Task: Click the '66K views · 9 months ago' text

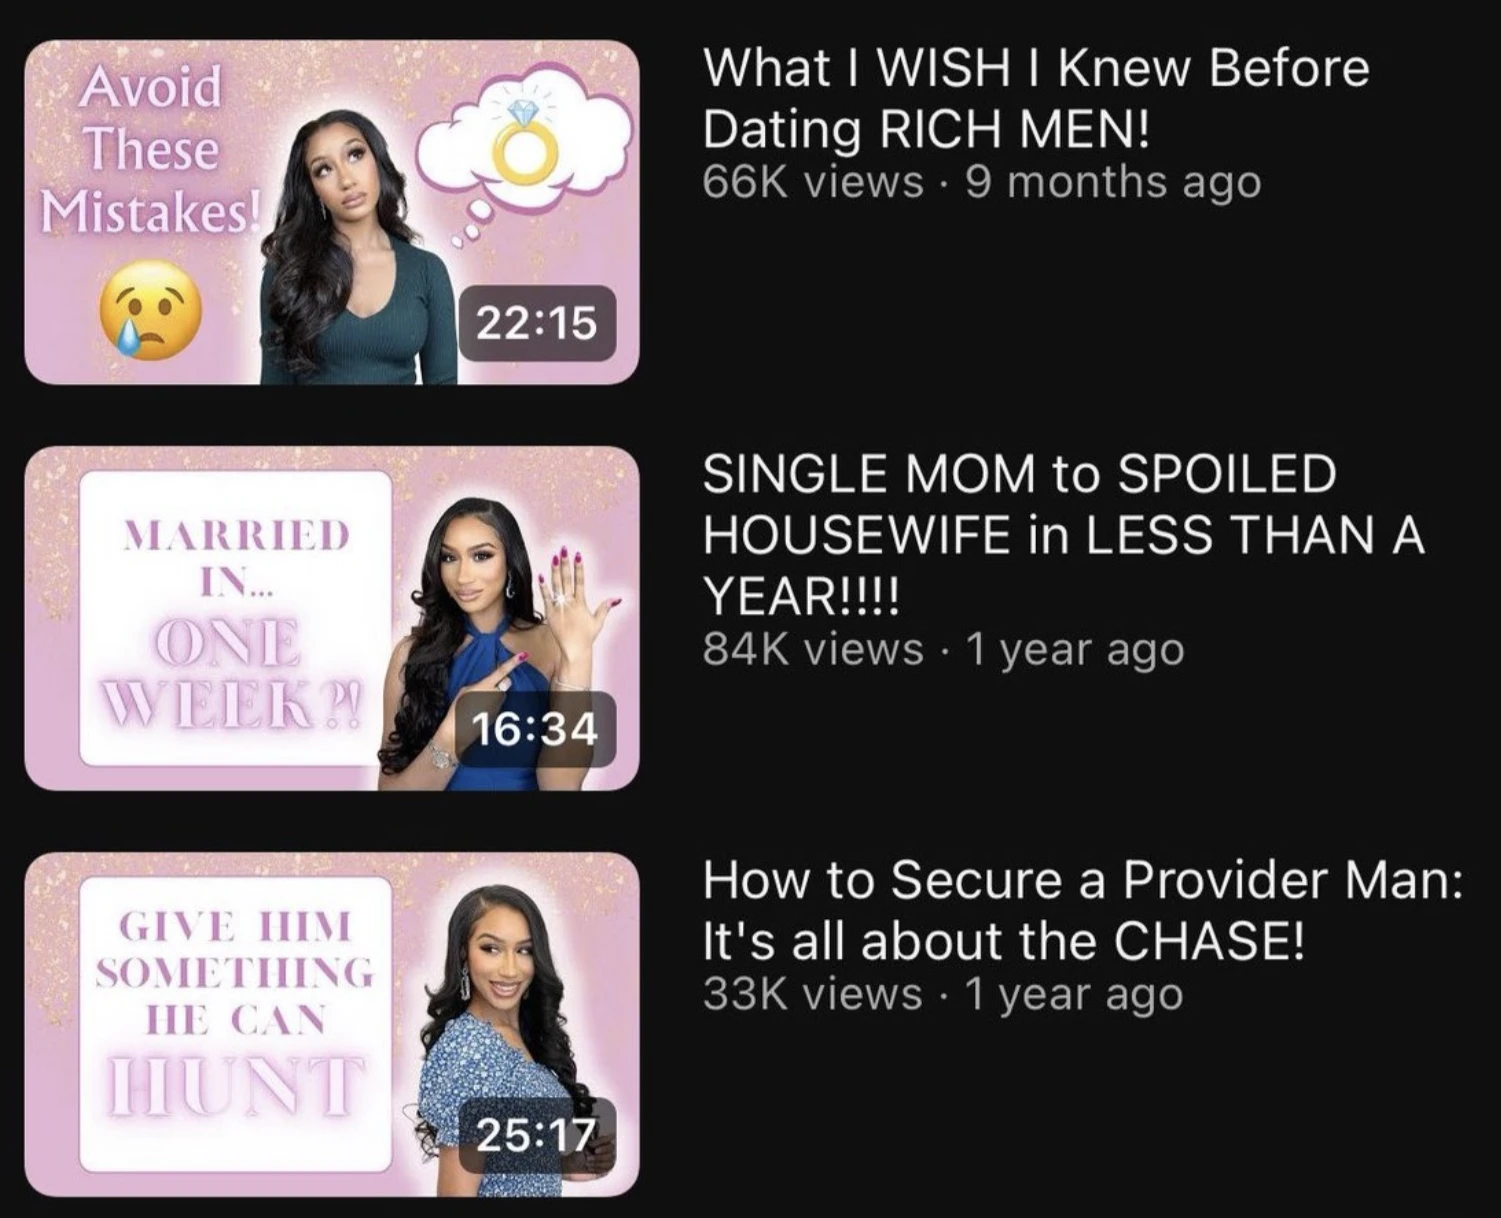Action: coord(982,182)
